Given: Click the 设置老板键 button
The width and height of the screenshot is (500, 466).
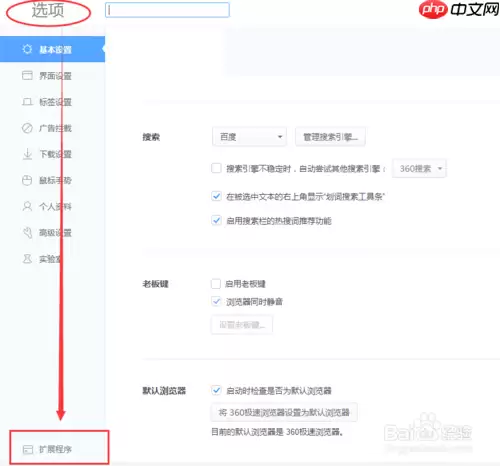Looking at the screenshot, I should point(242,325).
